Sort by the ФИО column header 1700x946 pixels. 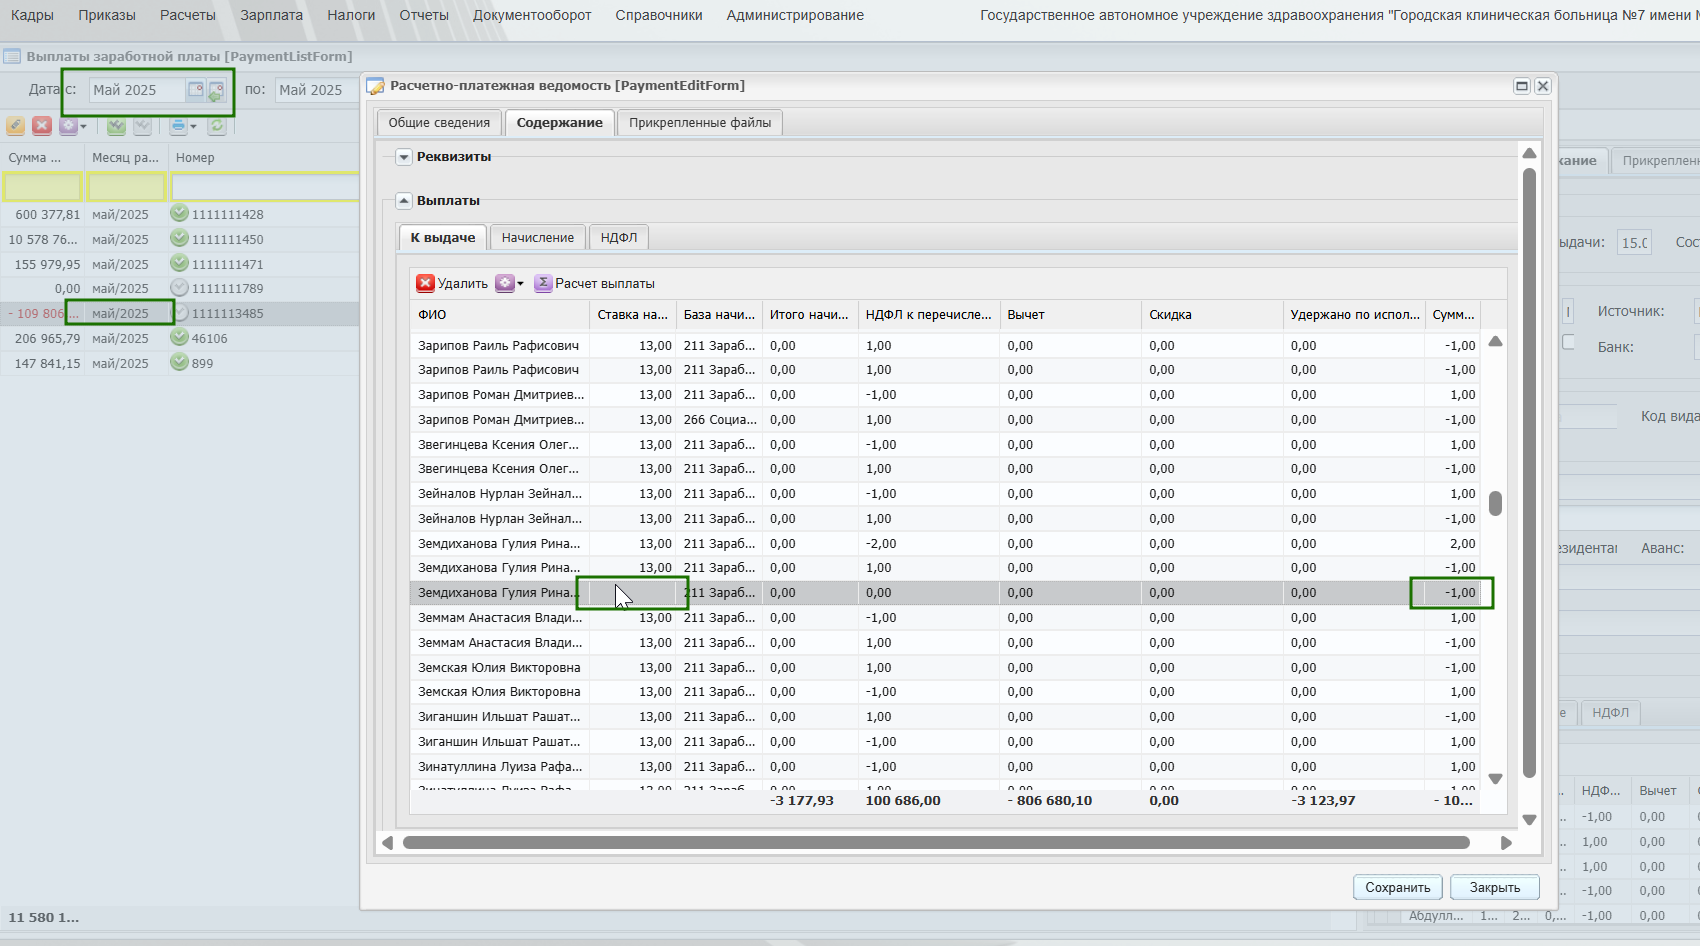499,314
